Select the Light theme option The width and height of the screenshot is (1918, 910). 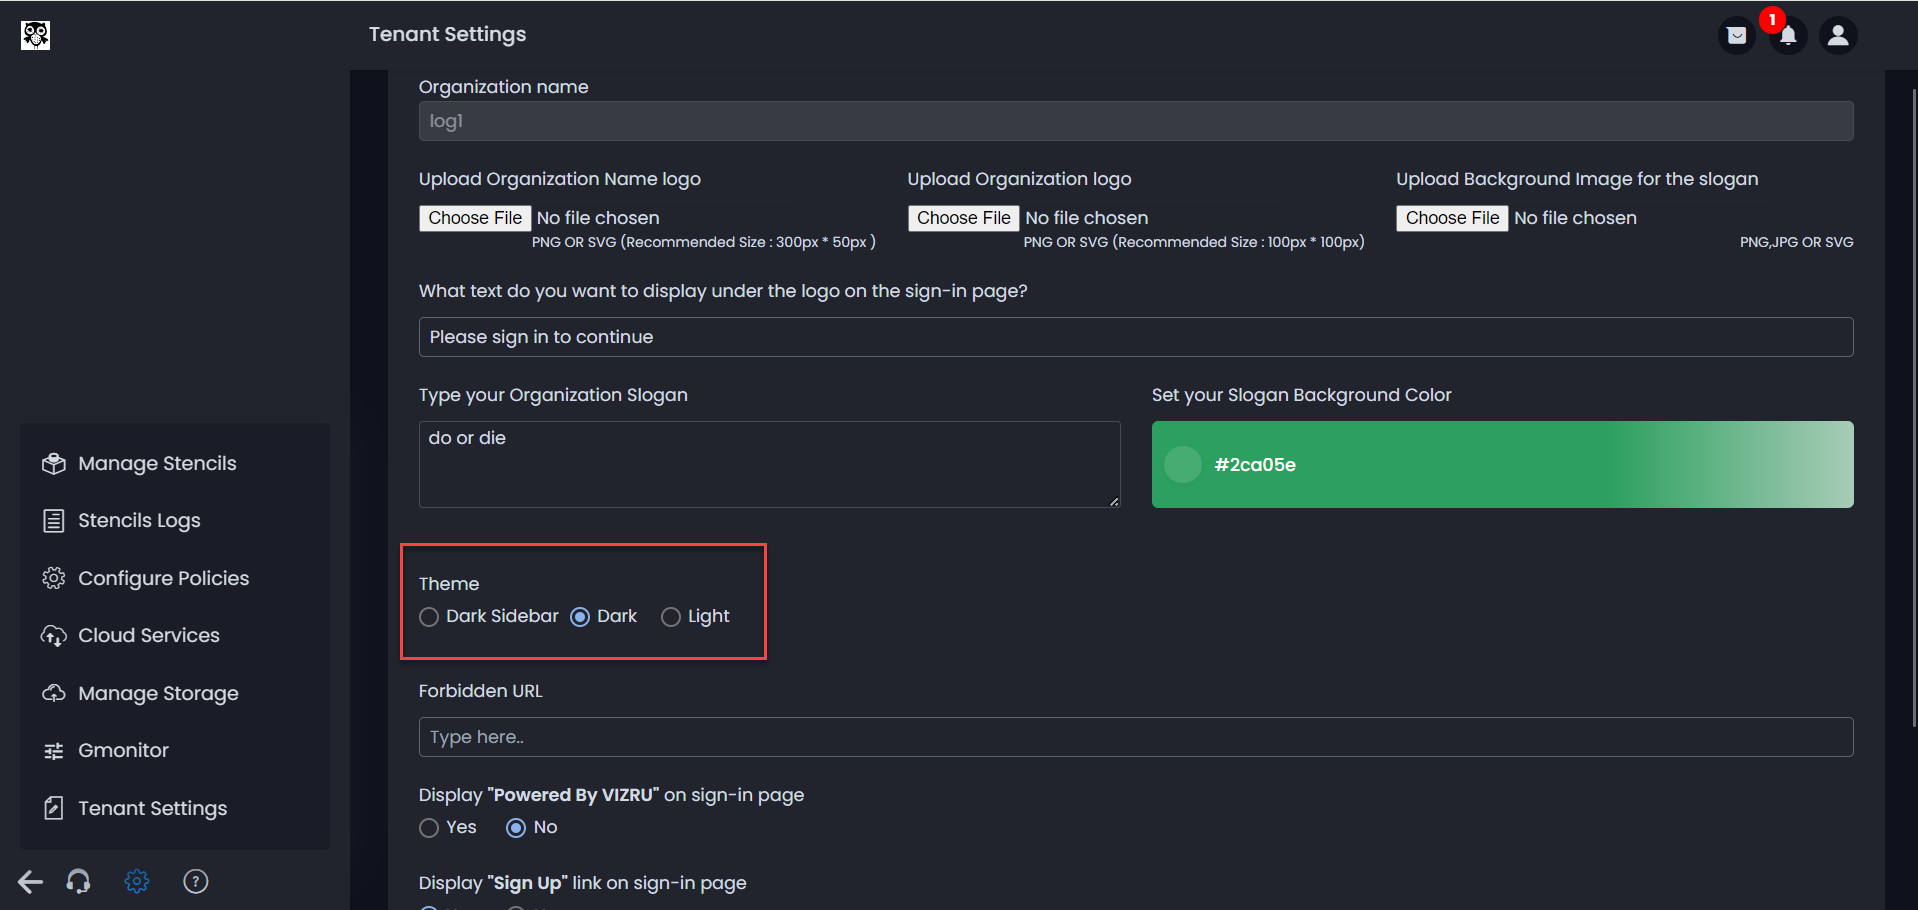click(x=671, y=617)
